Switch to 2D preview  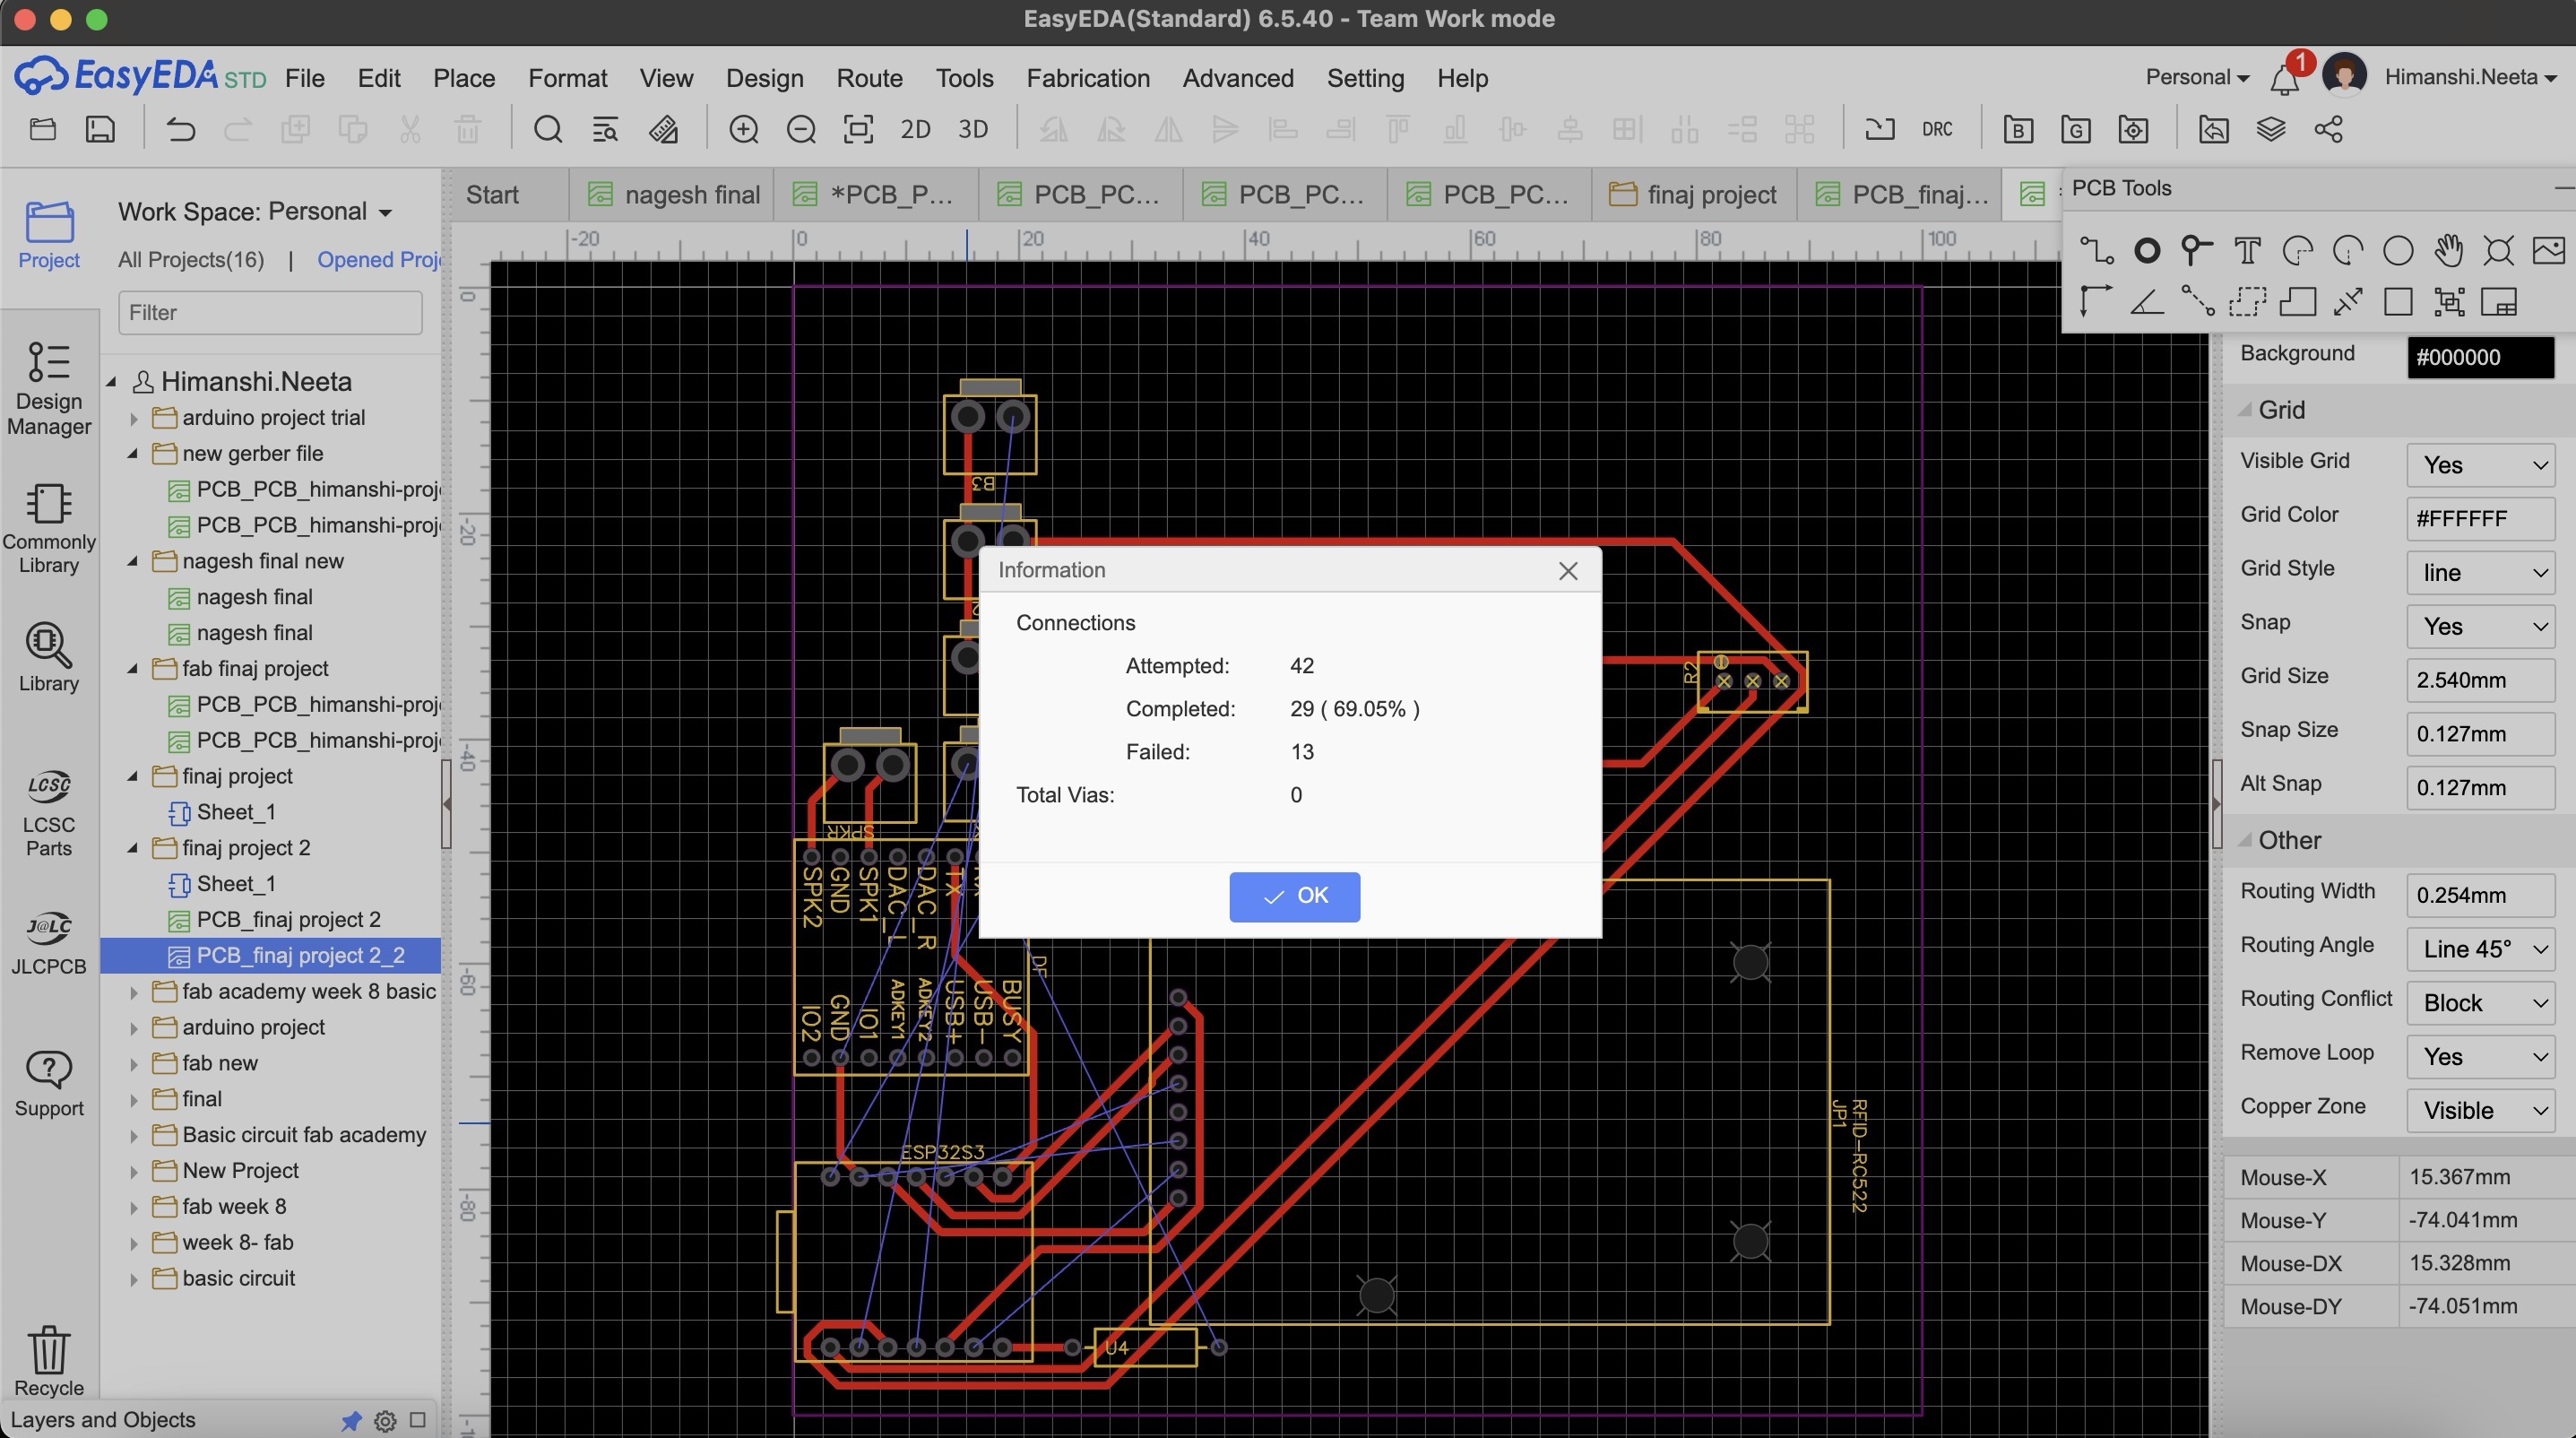(915, 130)
